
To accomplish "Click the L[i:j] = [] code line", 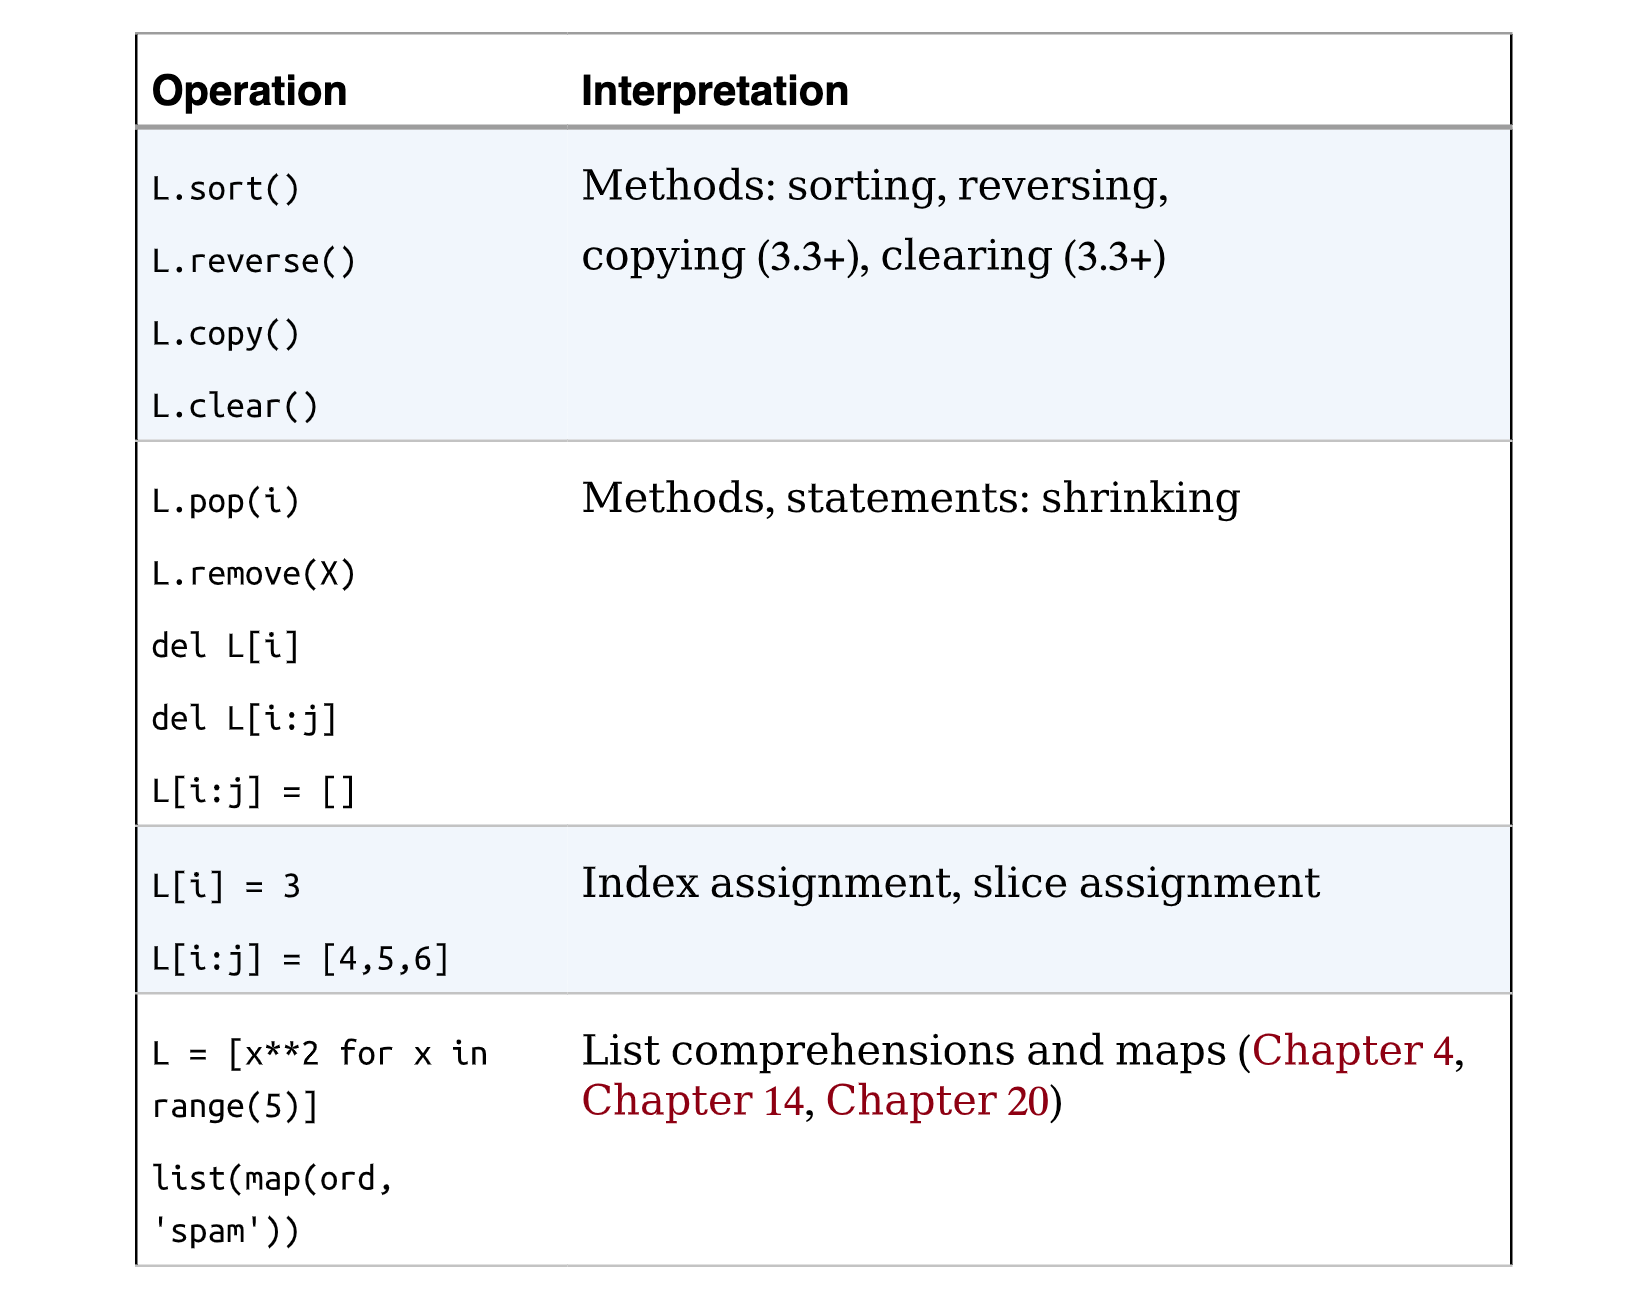I will click(254, 792).
